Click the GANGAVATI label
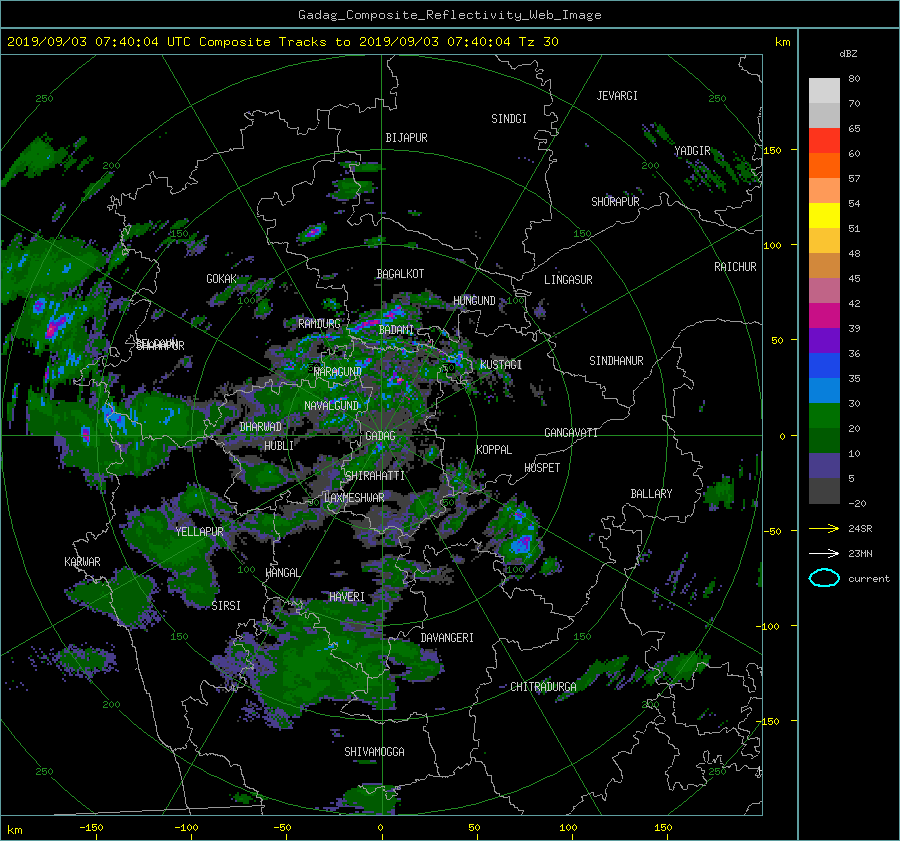The width and height of the screenshot is (900, 841). [x=571, y=432]
